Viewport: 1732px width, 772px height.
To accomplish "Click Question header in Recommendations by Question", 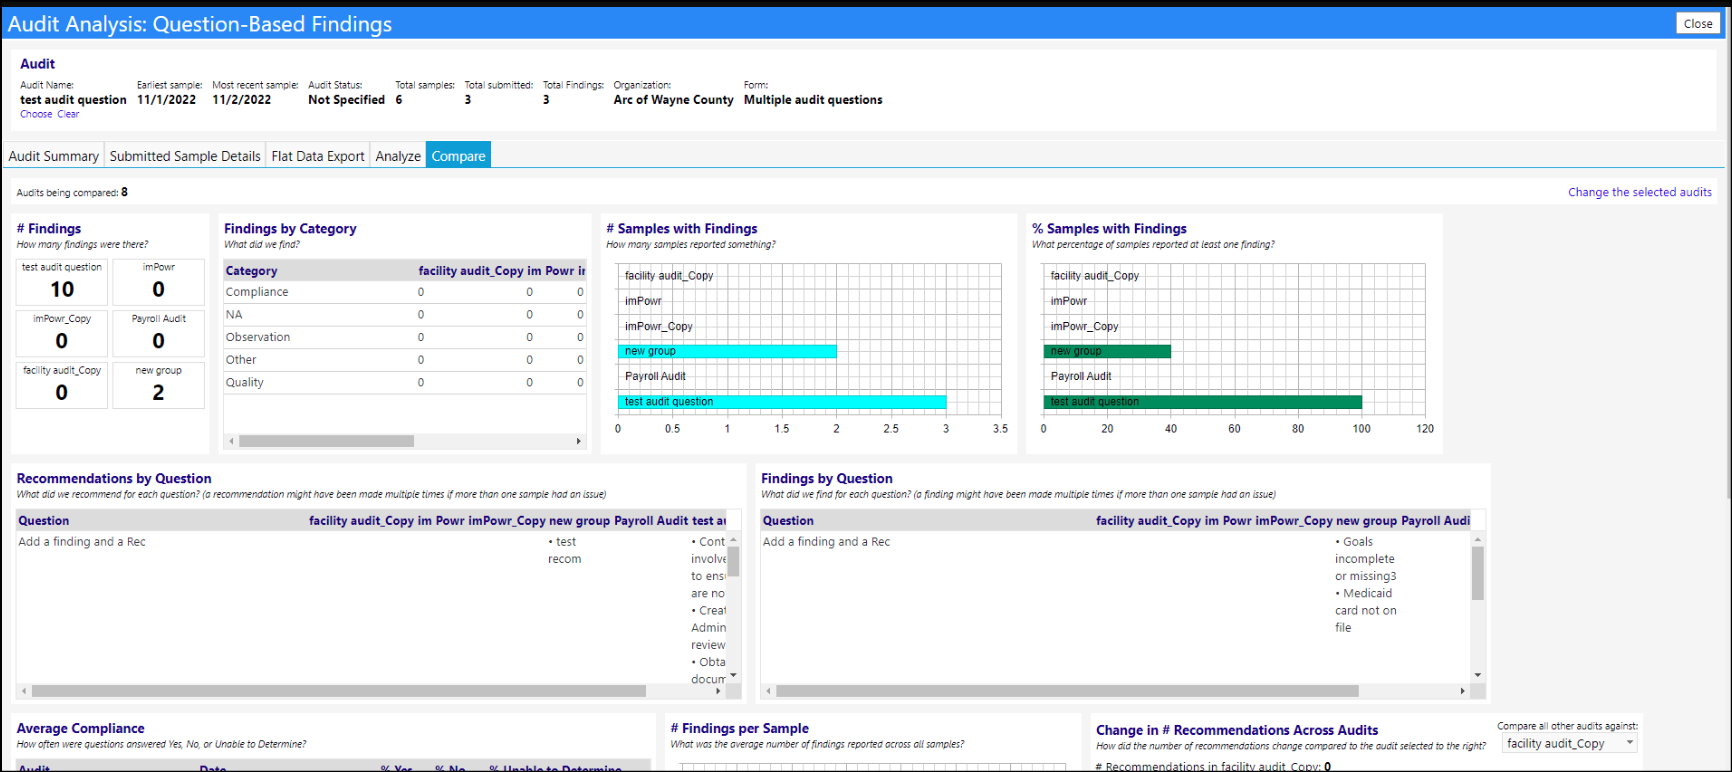I will [44, 521].
